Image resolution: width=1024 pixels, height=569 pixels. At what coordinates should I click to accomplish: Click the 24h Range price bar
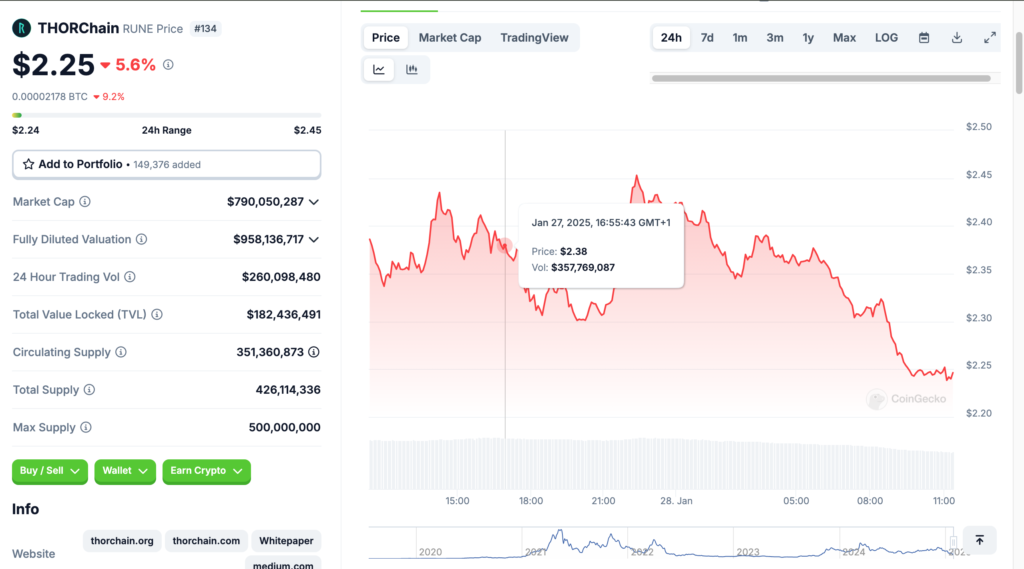pyautogui.click(x=167, y=116)
